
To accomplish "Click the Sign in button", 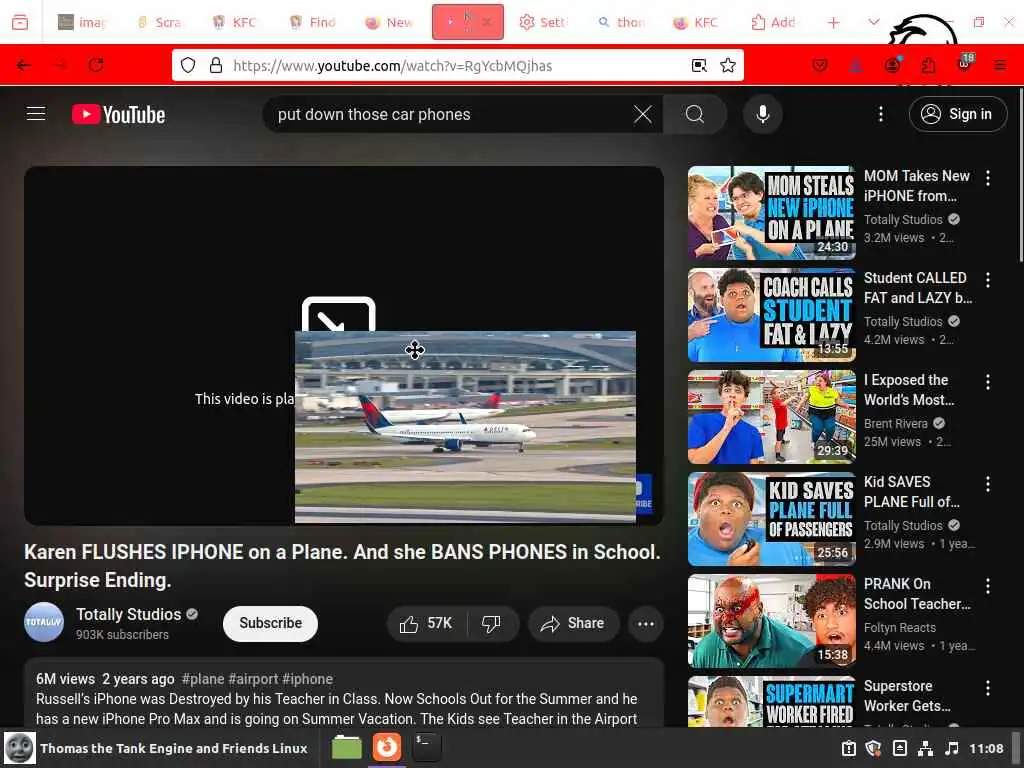I will point(957,114).
